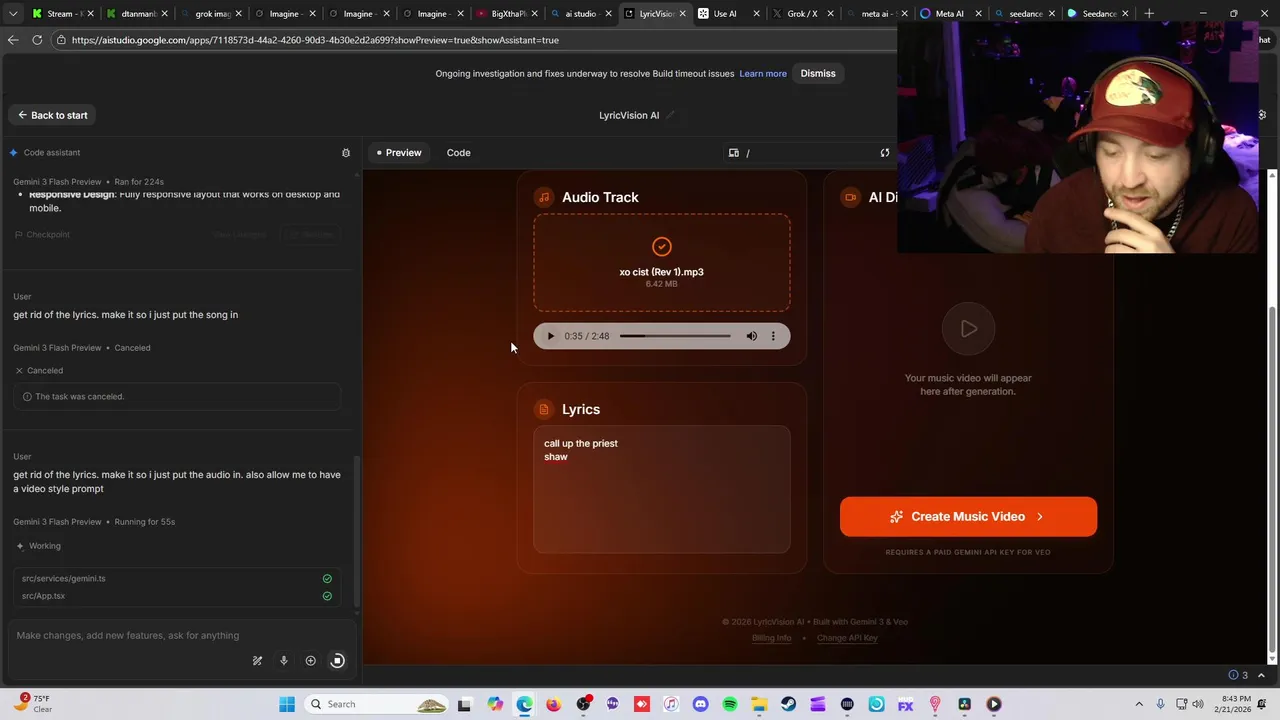
Task: Click the uploaded file checkmark icon
Action: [x=661, y=246]
